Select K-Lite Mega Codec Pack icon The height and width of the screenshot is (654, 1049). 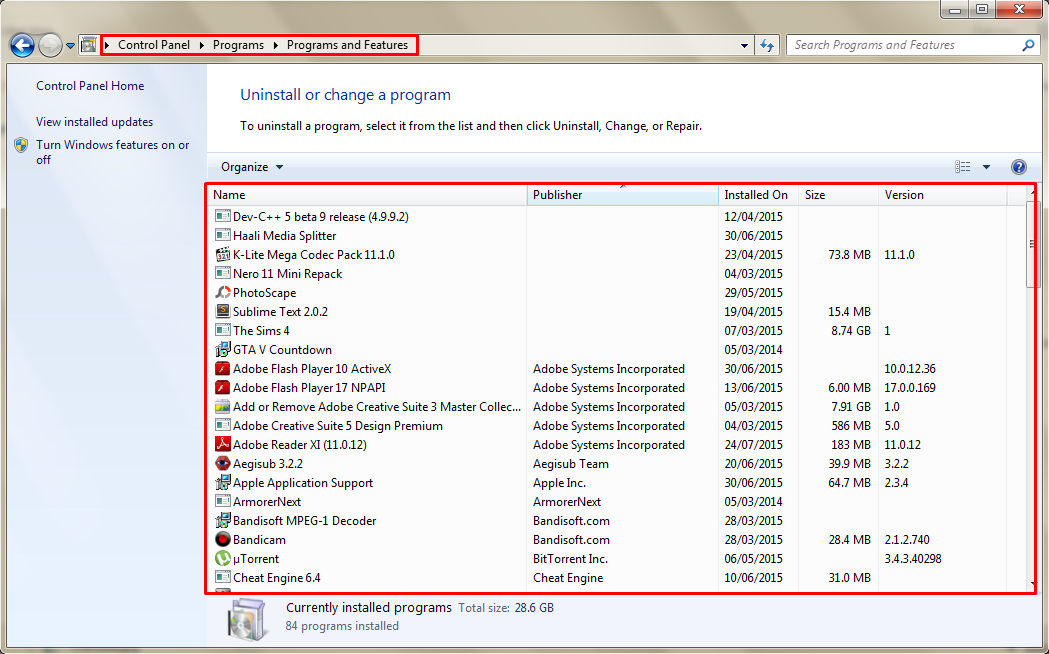click(x=223, y=254)
